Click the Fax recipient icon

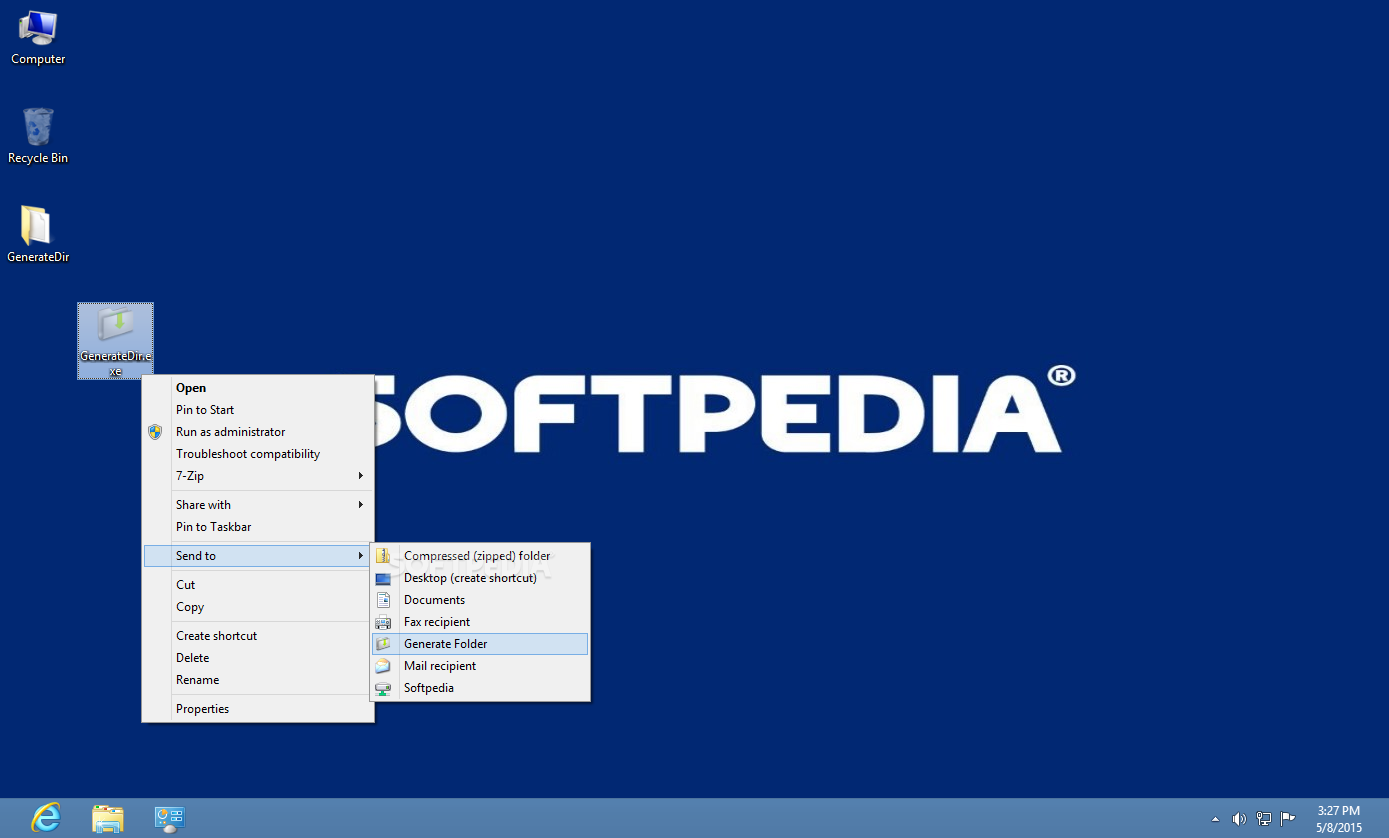pos(383,622)
